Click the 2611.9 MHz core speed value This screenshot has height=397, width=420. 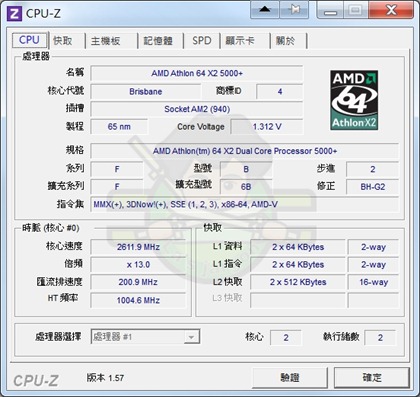coord(138,247)
